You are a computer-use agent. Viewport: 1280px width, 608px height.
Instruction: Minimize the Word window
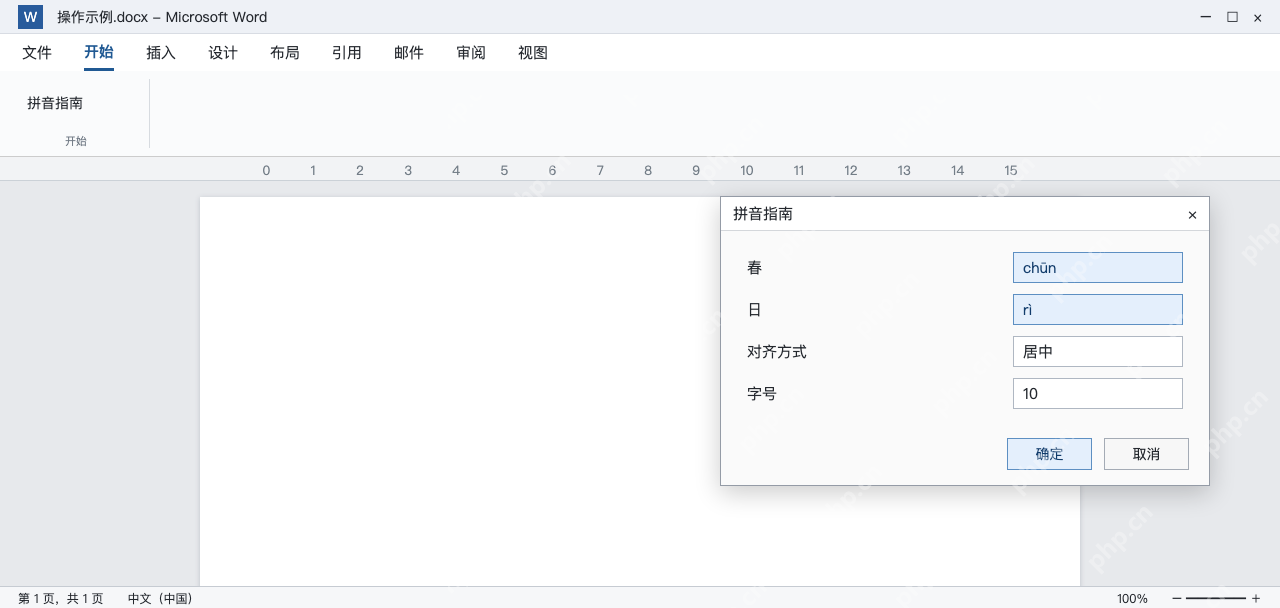(x=1207, y=17)
